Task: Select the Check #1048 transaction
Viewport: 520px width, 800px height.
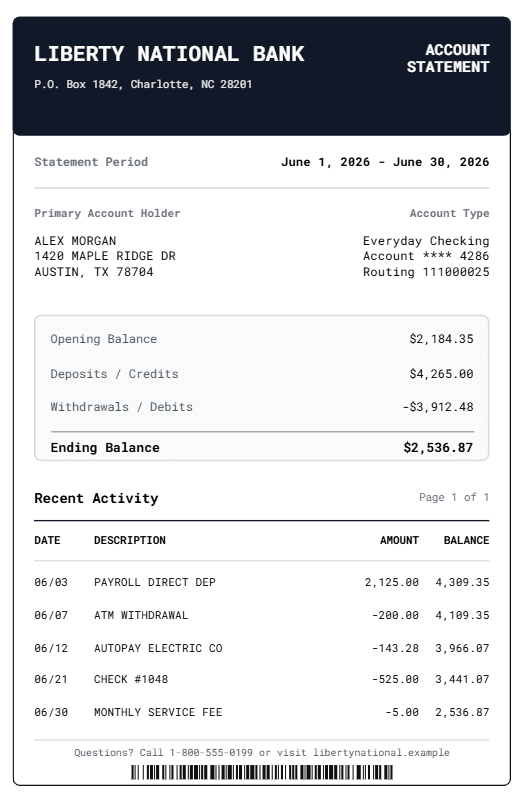Action: [262, 679]
